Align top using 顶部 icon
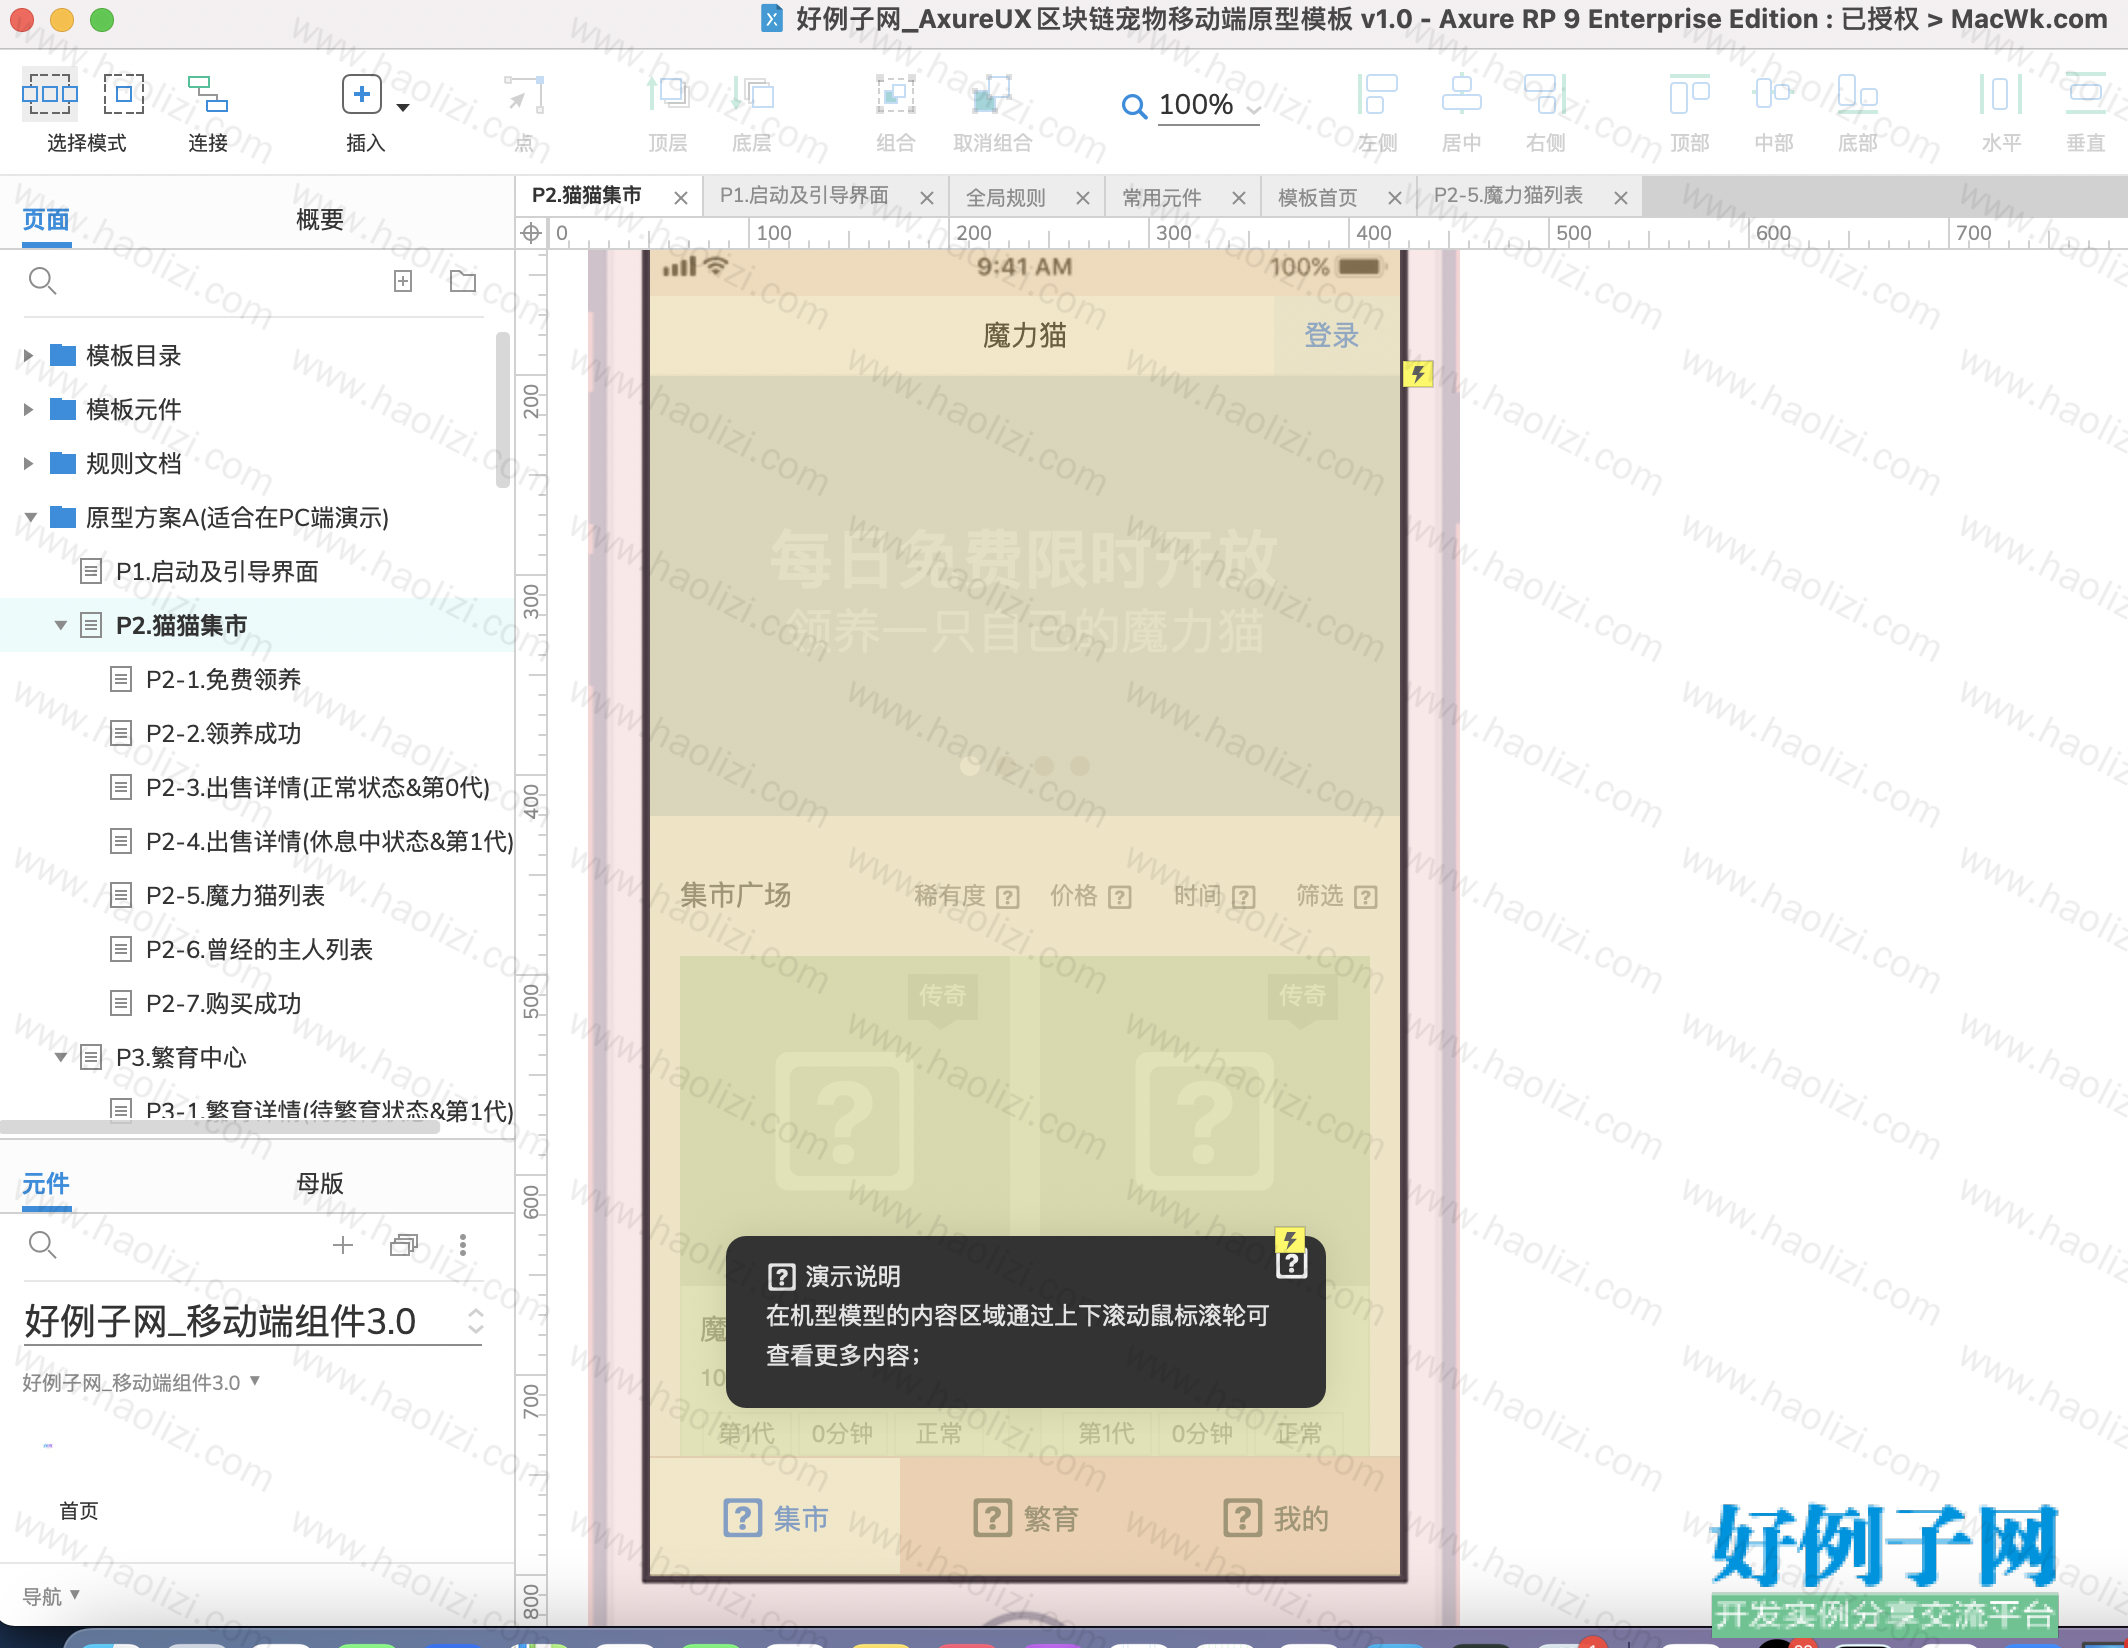Screen dimensions: 2128x1648 (1690, 95)
